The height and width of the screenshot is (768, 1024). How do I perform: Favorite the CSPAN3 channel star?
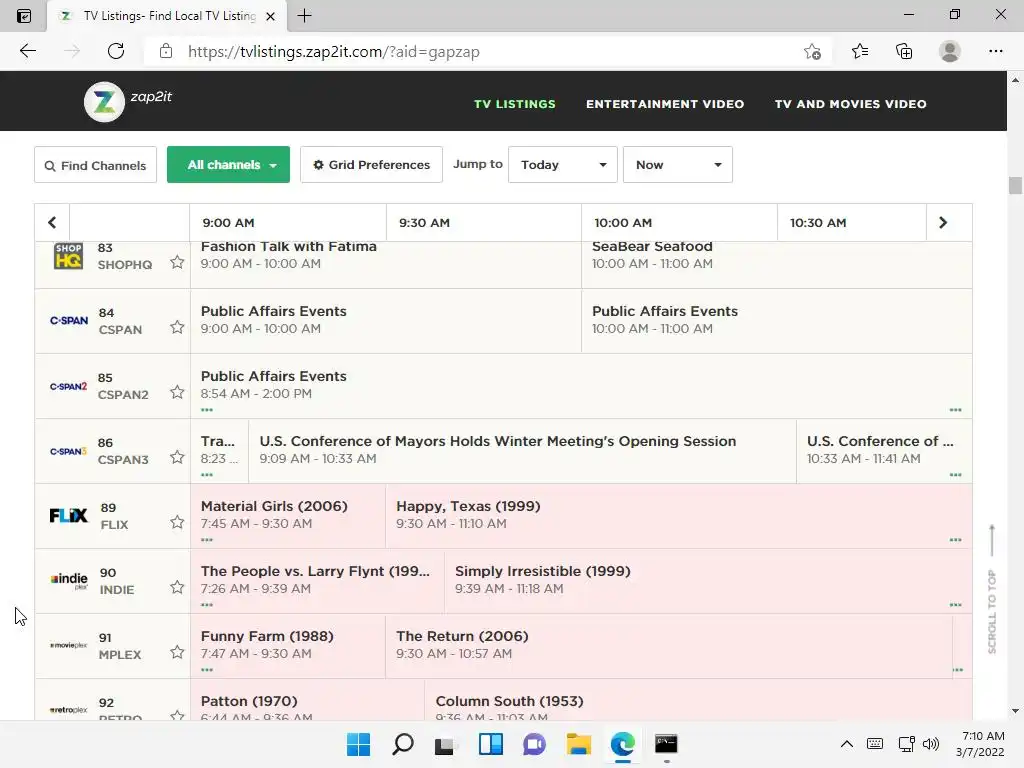177,457
